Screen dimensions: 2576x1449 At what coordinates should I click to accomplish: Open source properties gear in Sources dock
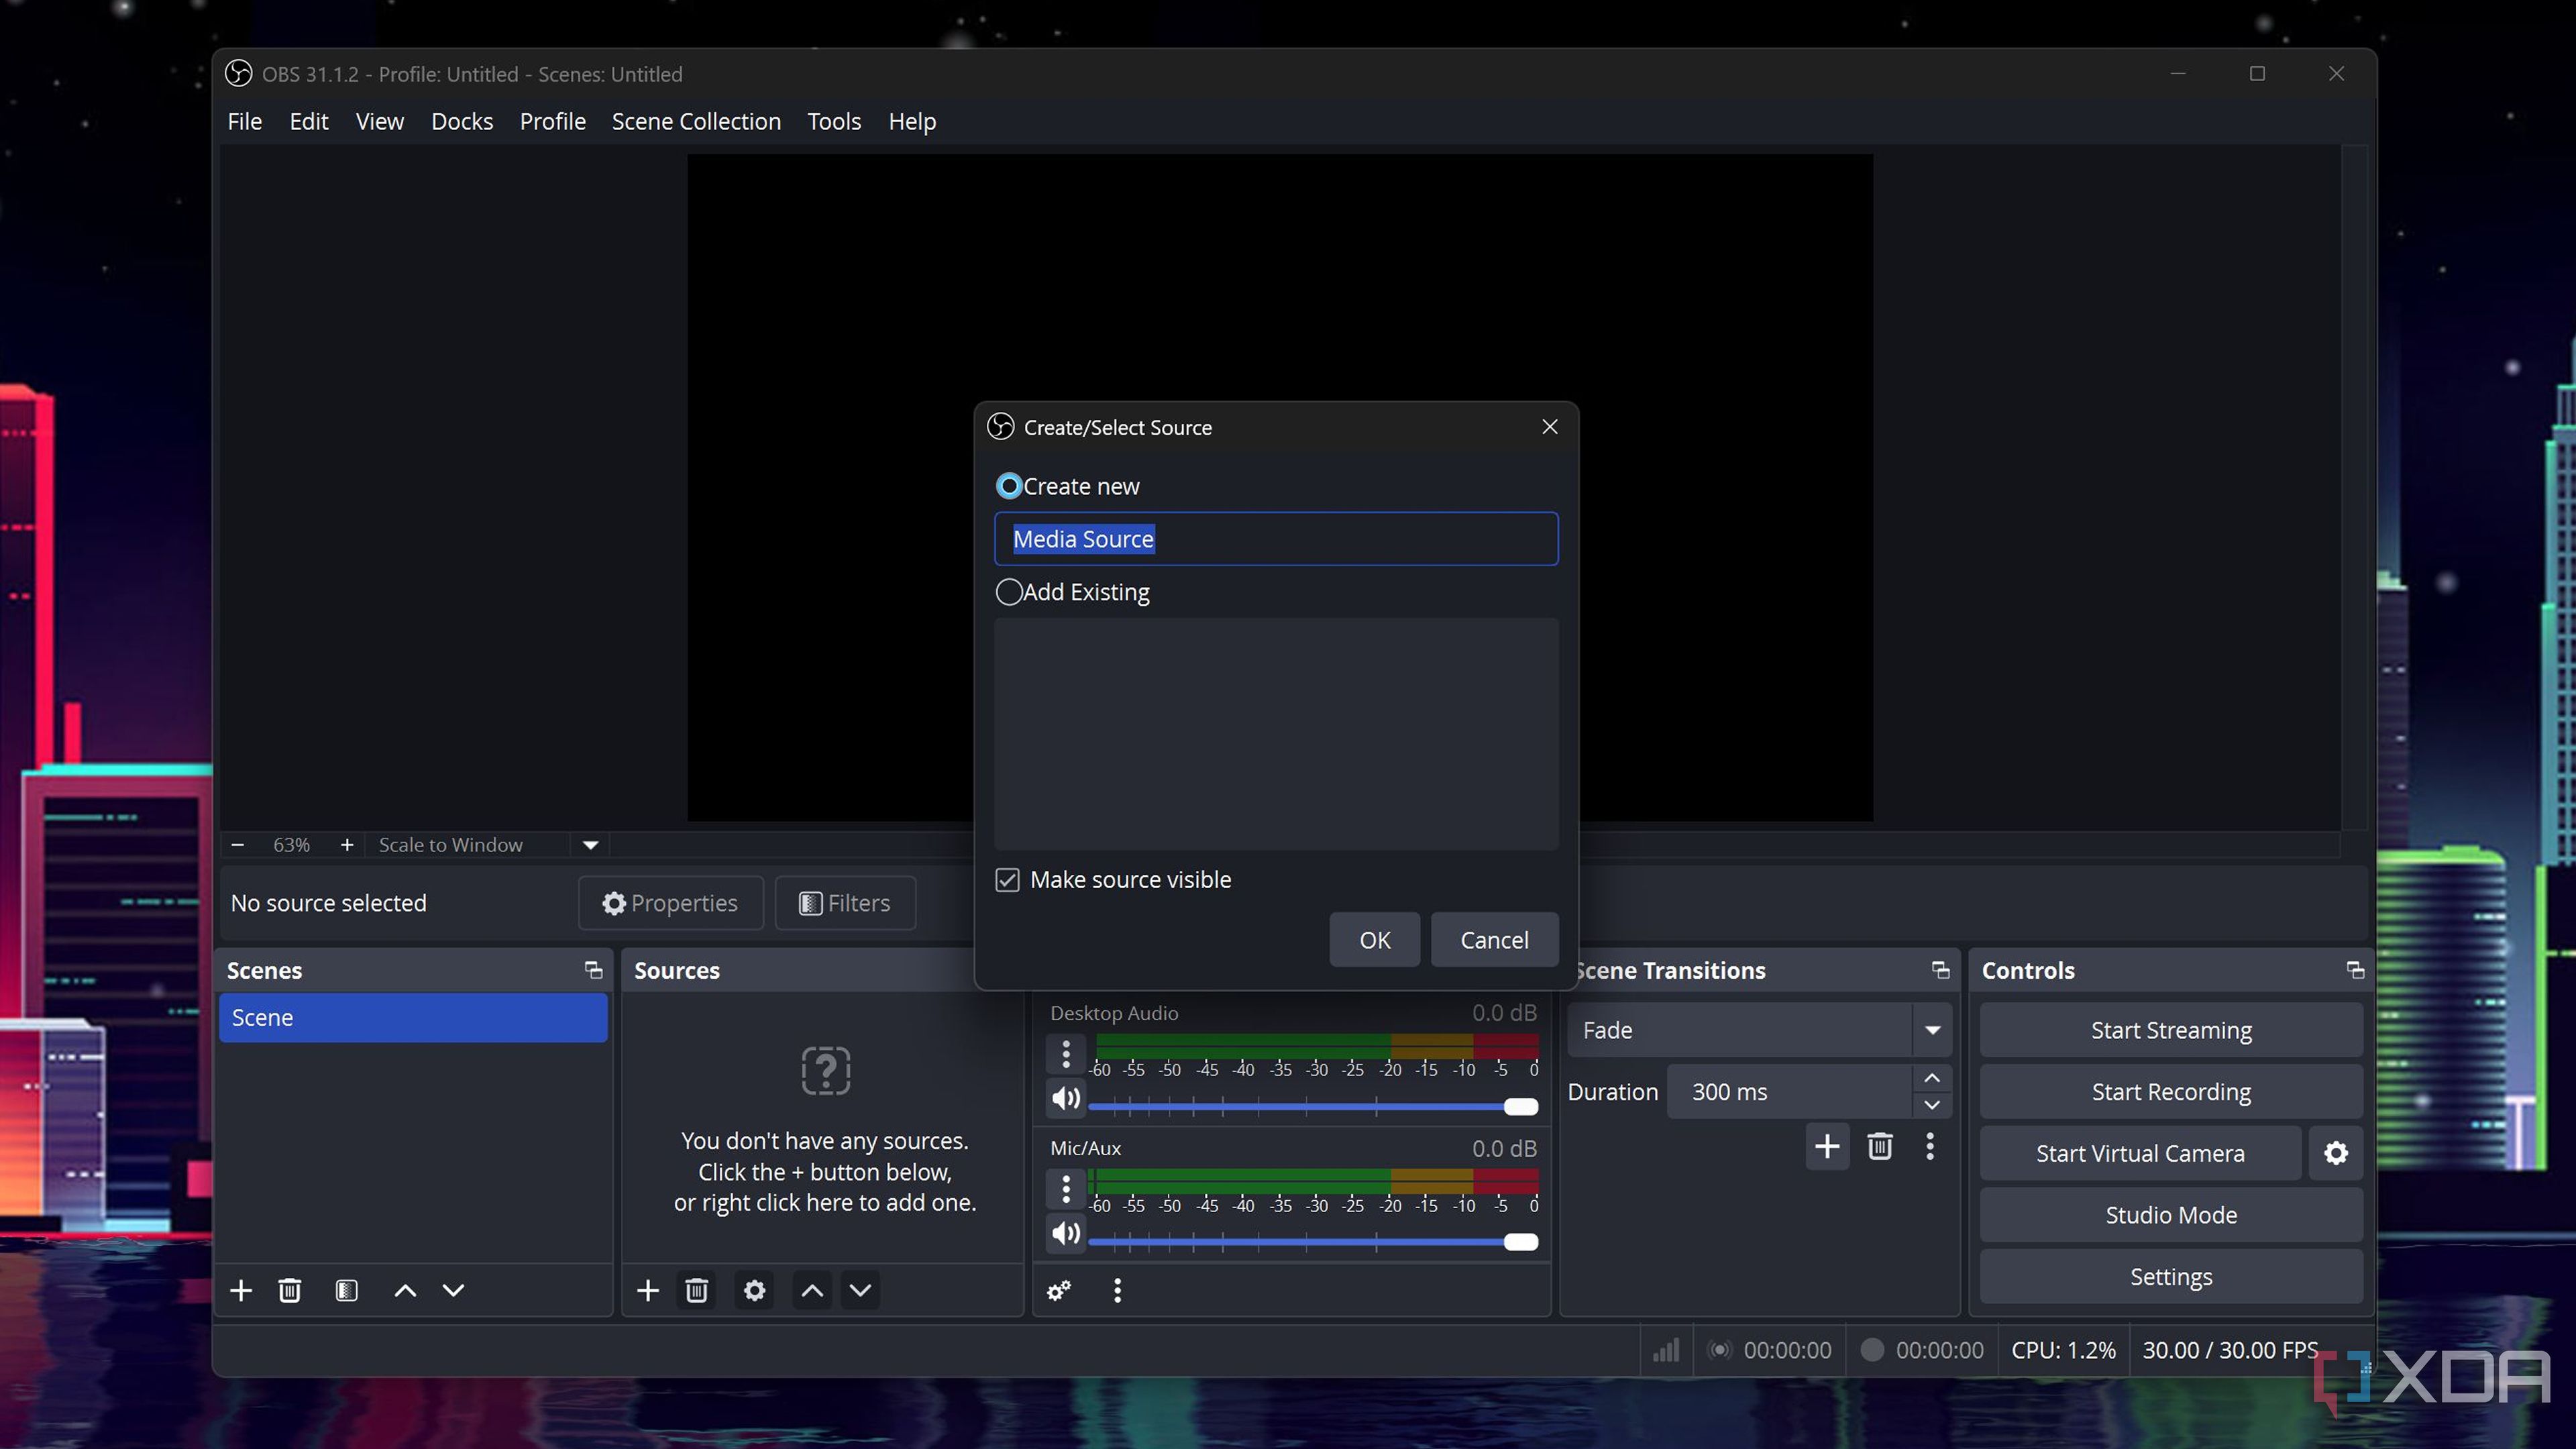click(x=755, y=1290)
